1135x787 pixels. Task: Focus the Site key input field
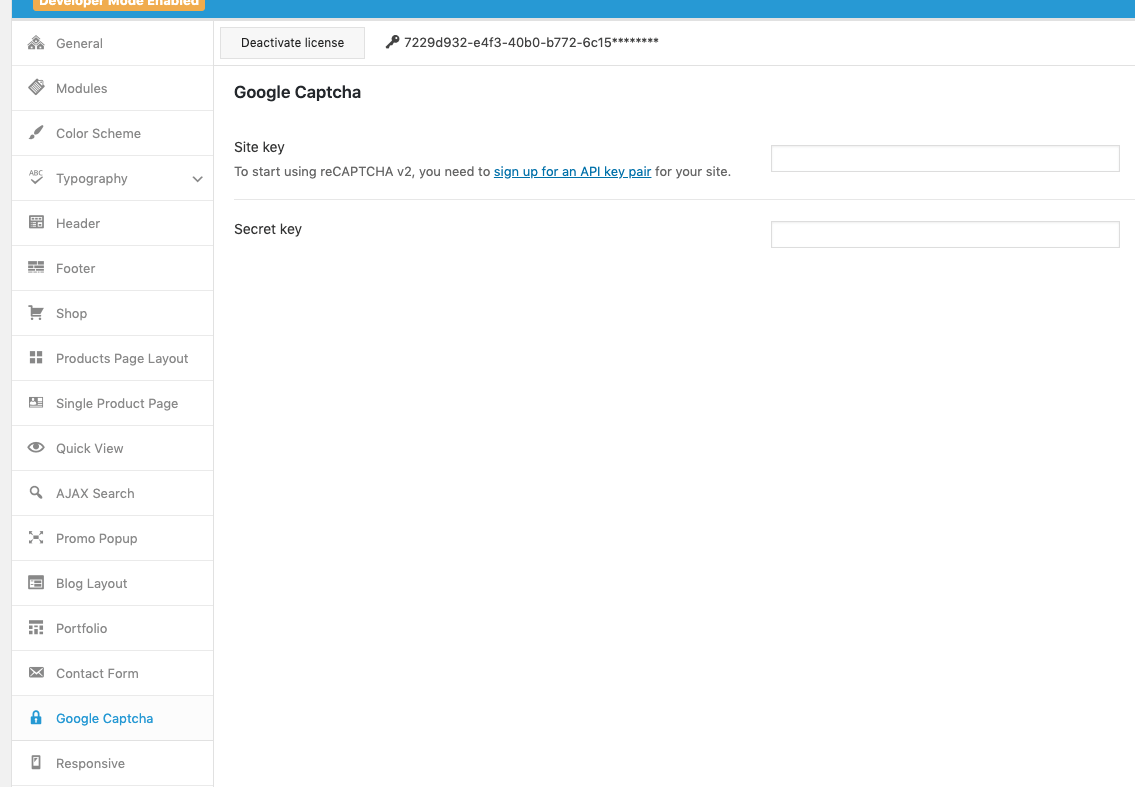click(x=945, y=159)
